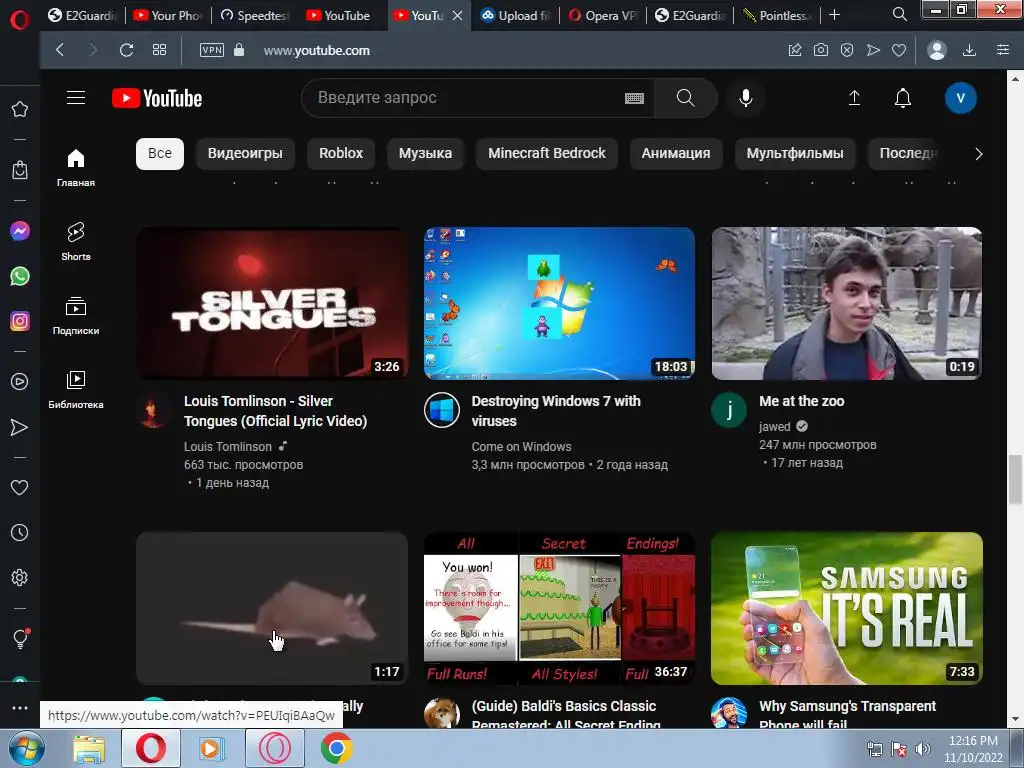Reload the current page
1024x768 pixels.
tap(127, 50)
